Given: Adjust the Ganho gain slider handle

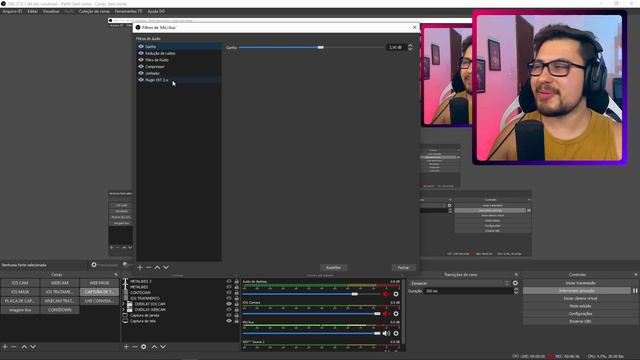Looking at the screenshot, I should point(320,47).
